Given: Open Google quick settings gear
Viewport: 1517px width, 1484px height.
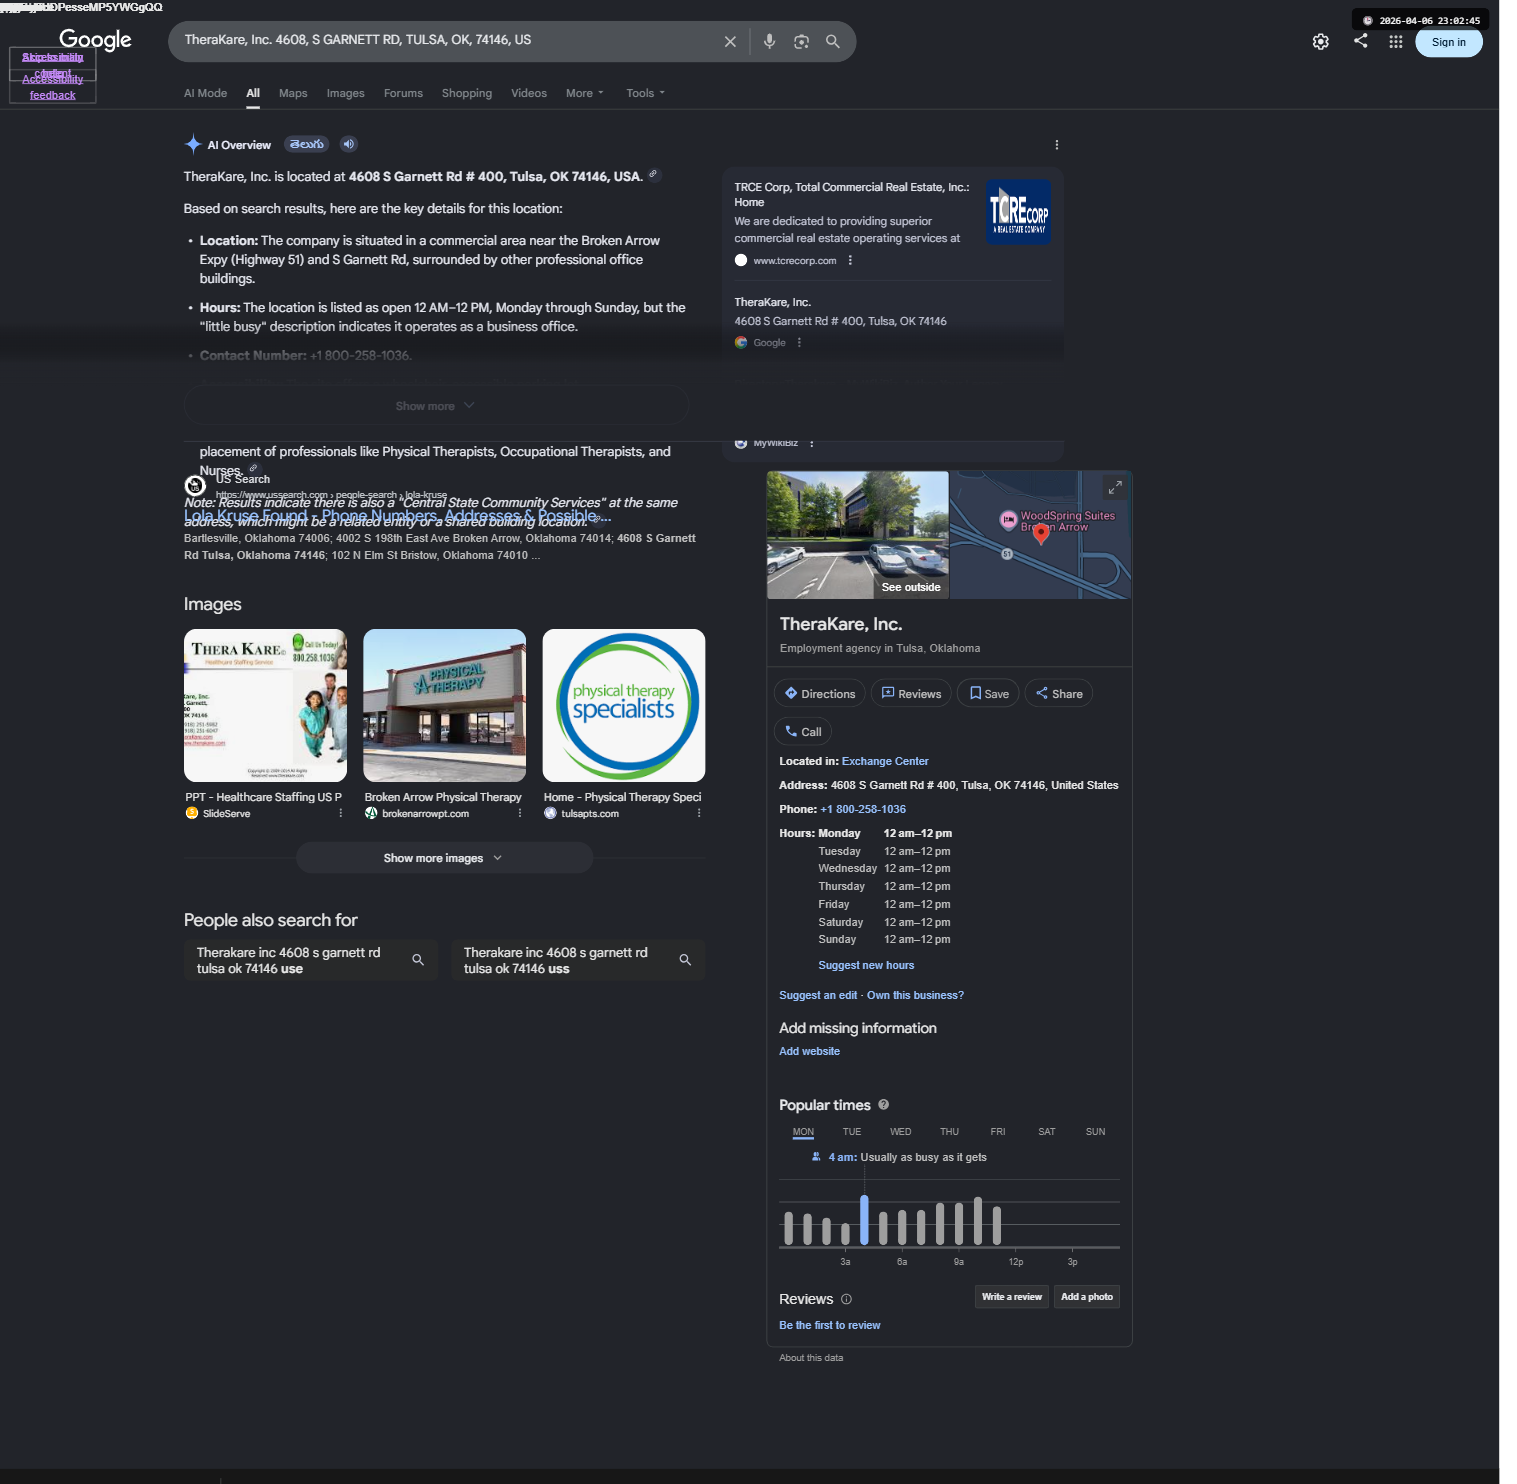Looking at the screenshot, I should tap(1321, 42).
